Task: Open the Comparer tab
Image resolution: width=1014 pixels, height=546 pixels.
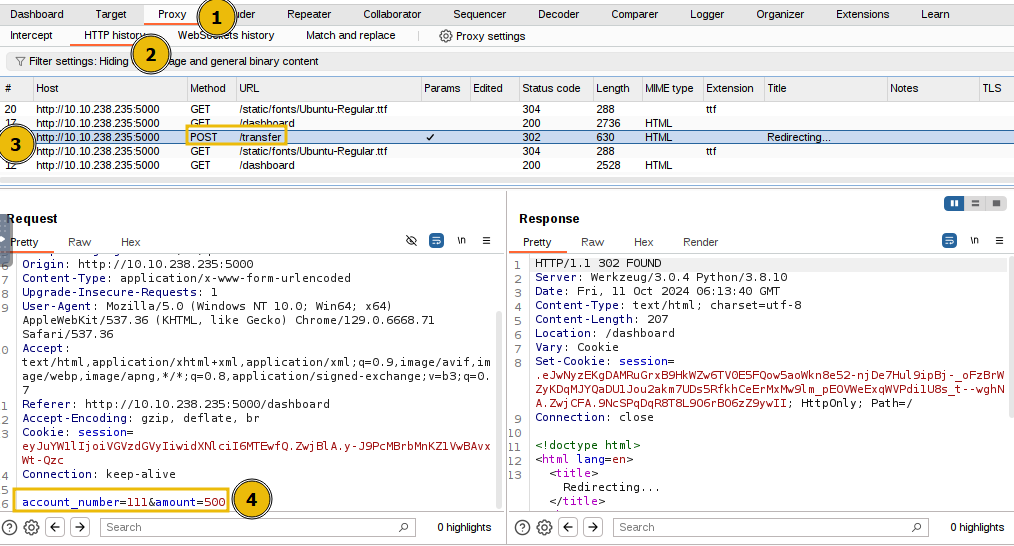Action: [x=634, y=14]
